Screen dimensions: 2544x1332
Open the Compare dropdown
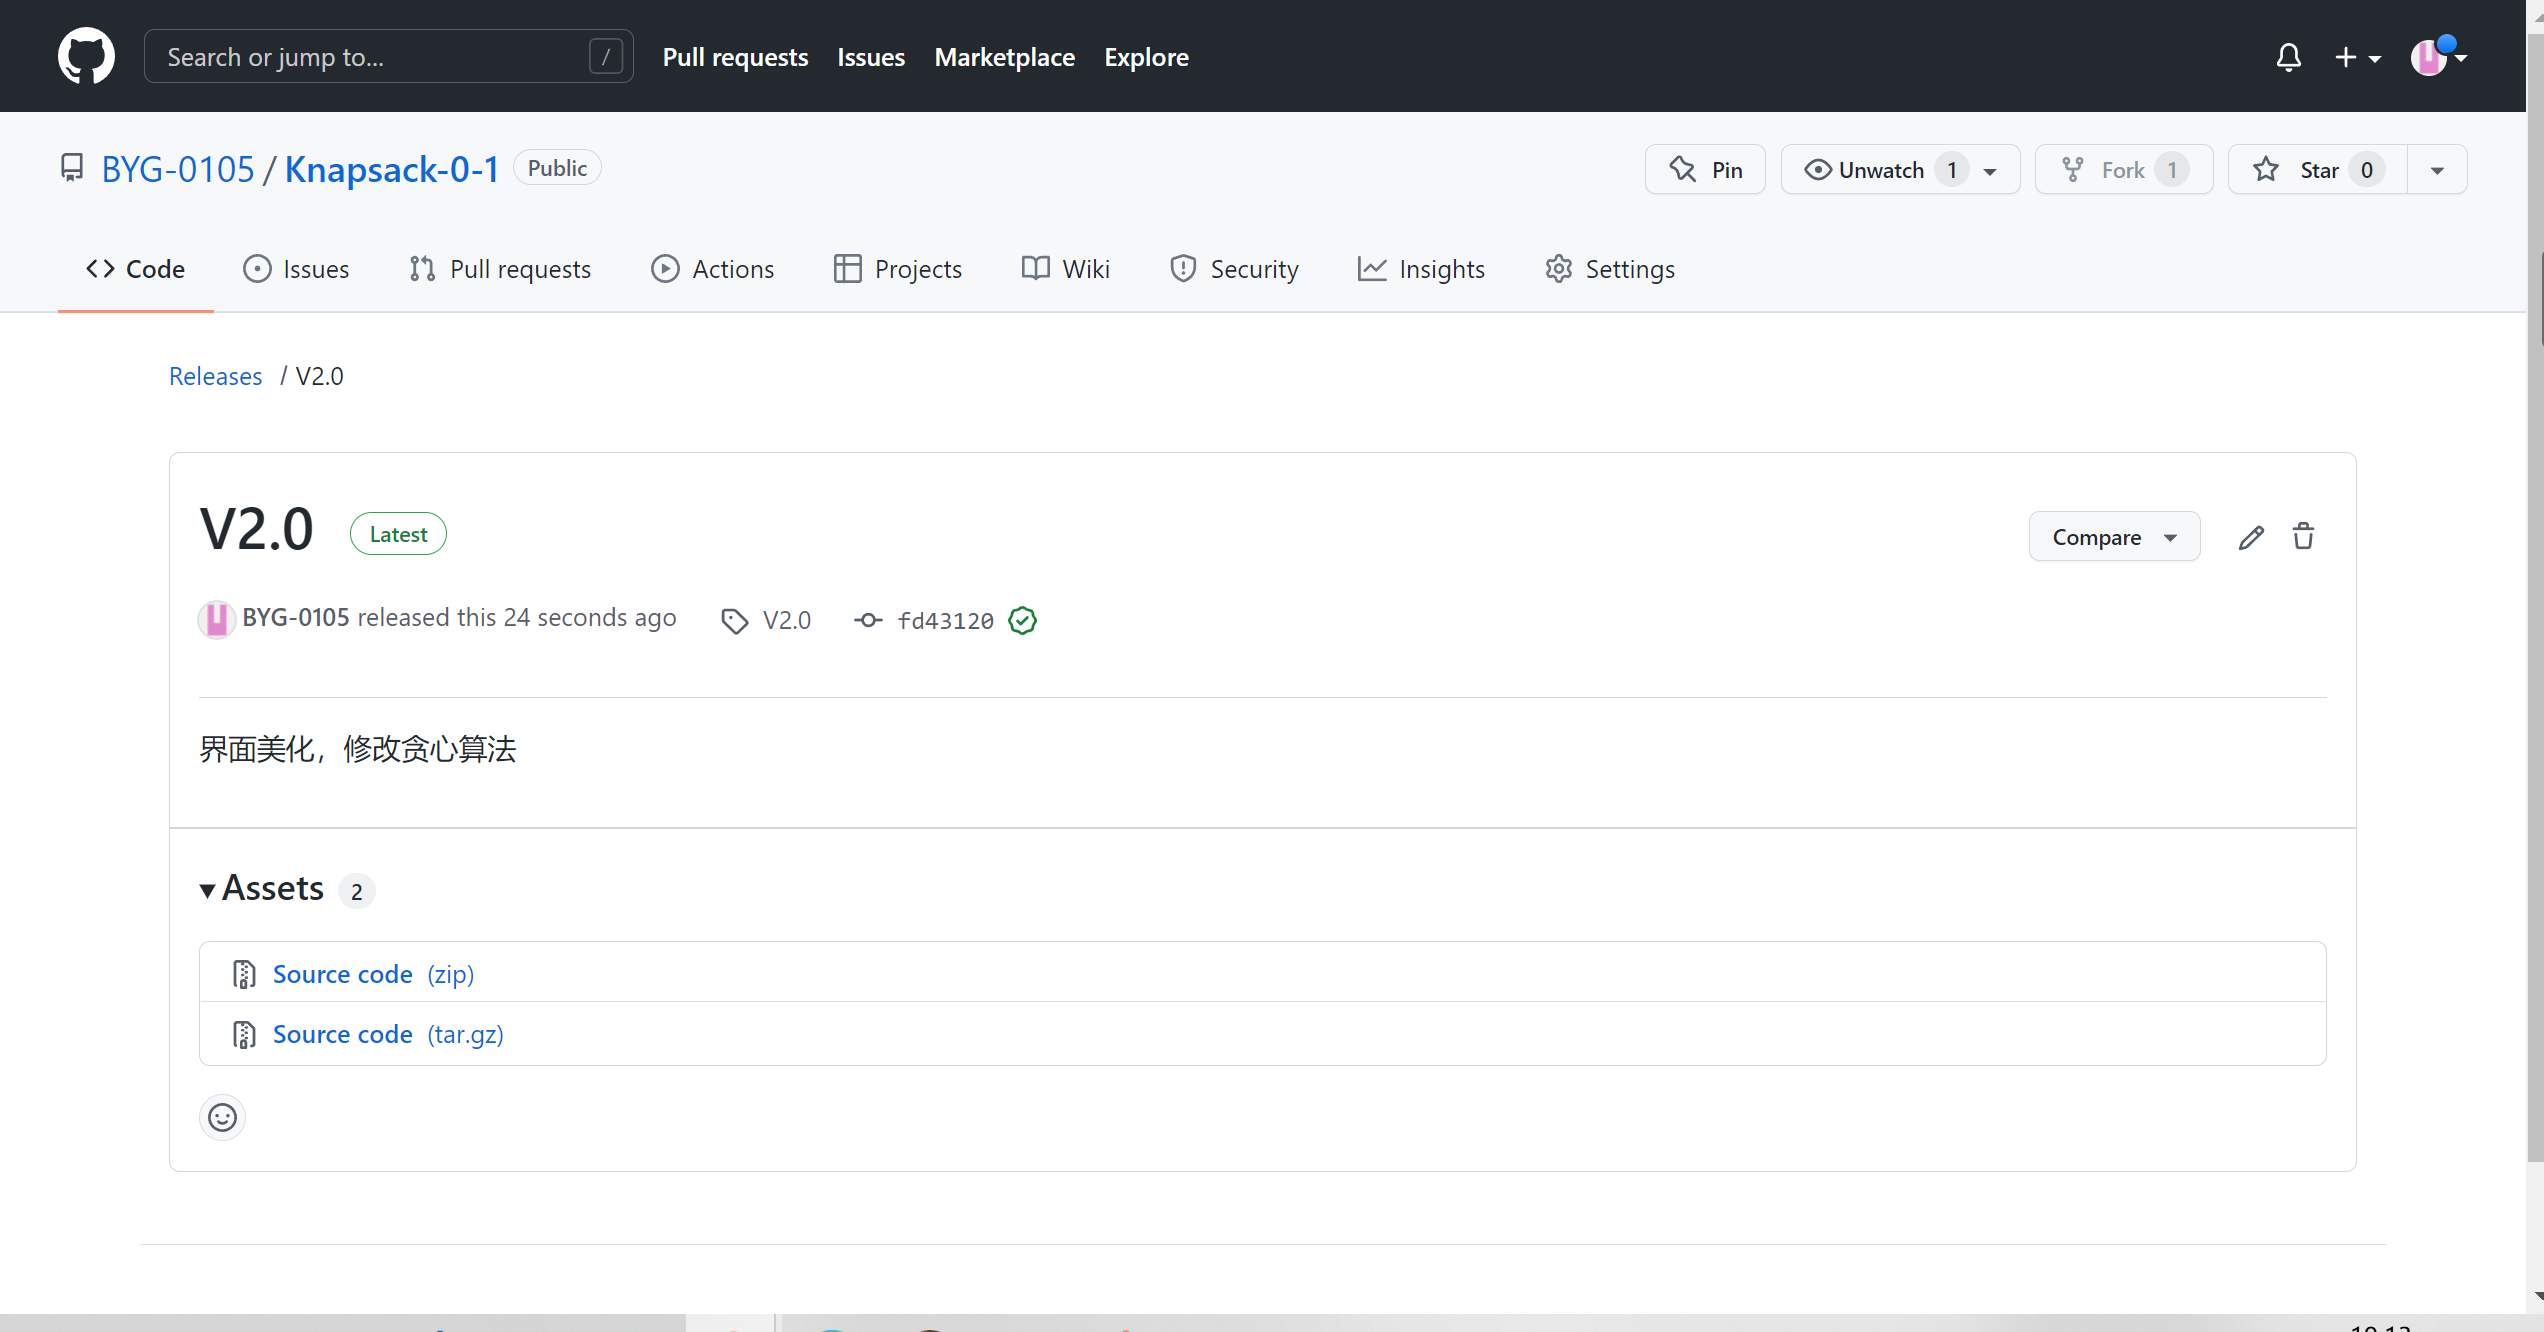tap(2114, 537)
